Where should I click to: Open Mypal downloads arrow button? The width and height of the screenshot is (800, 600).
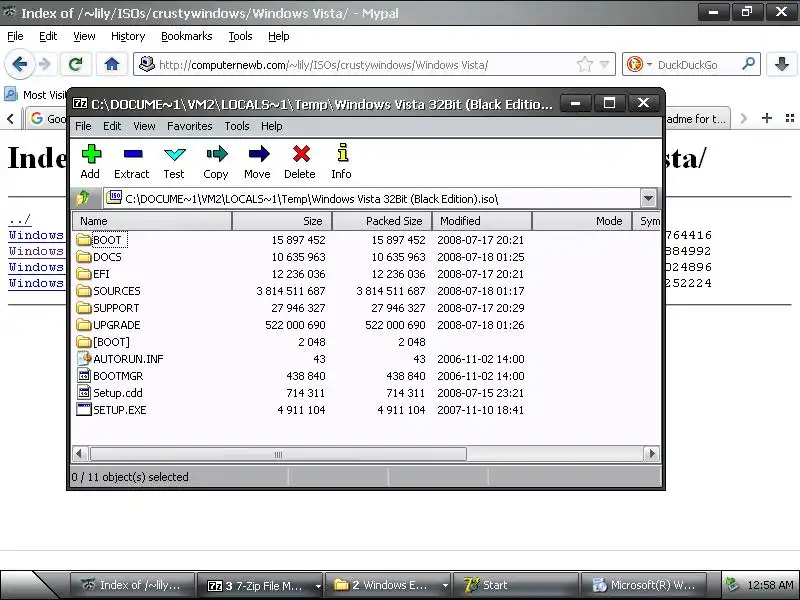(782, 64)
